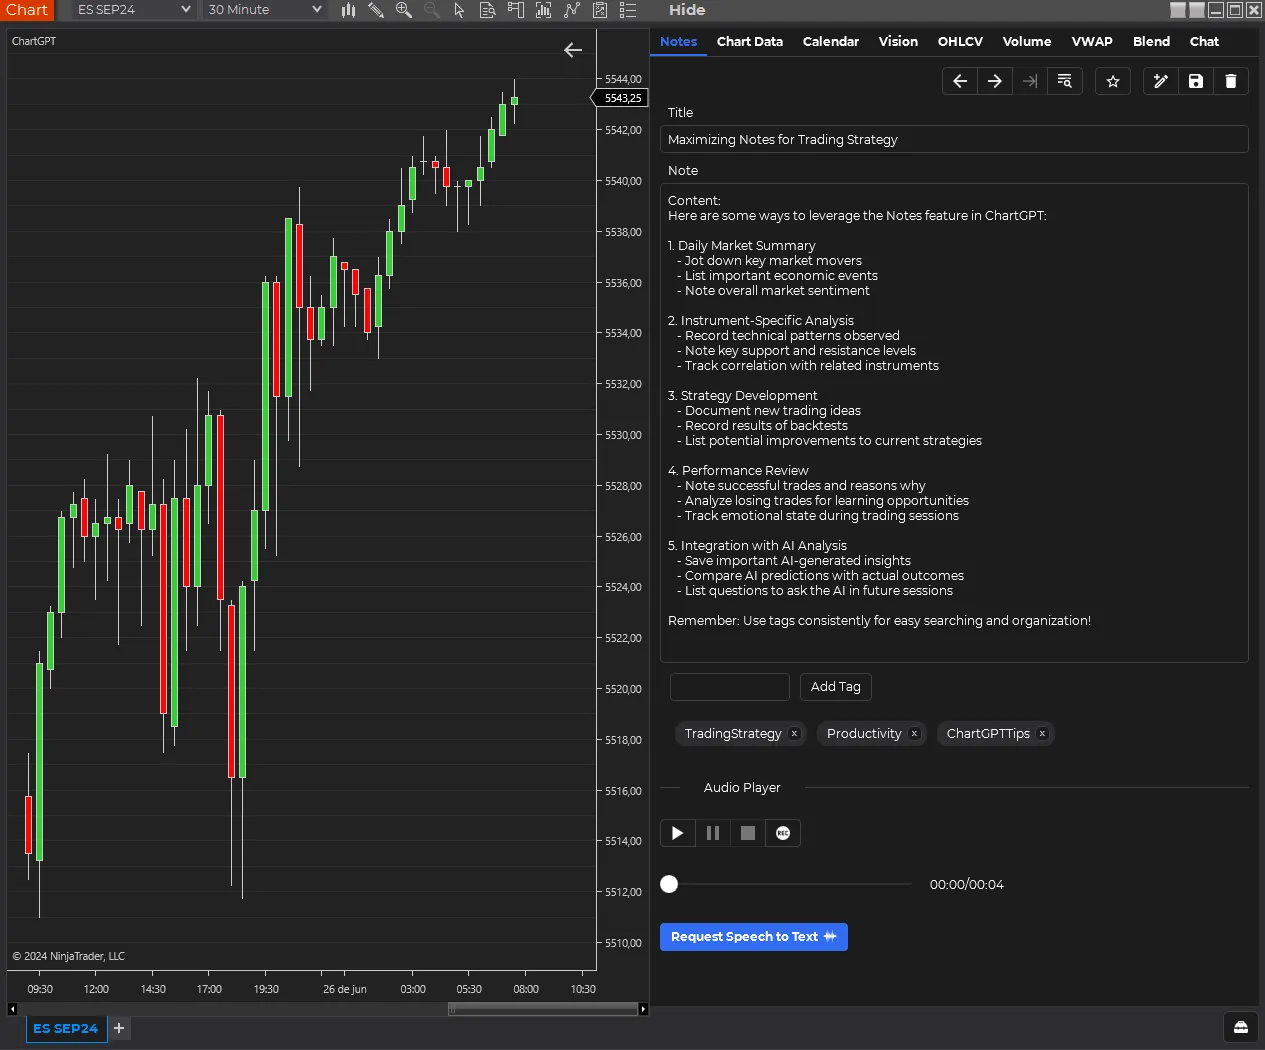Save the current note

[1195, 81]
